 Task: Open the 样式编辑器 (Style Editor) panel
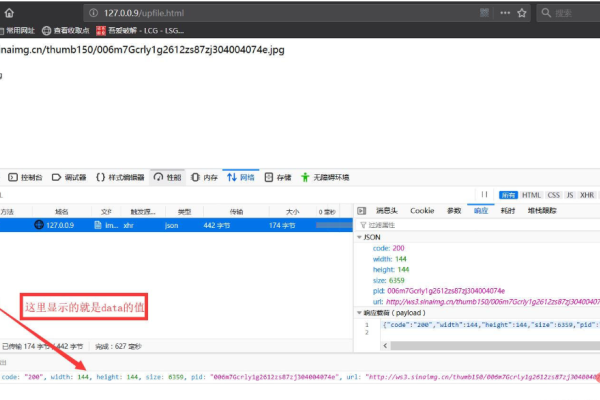pyautogui.click(x=120, y=177)
